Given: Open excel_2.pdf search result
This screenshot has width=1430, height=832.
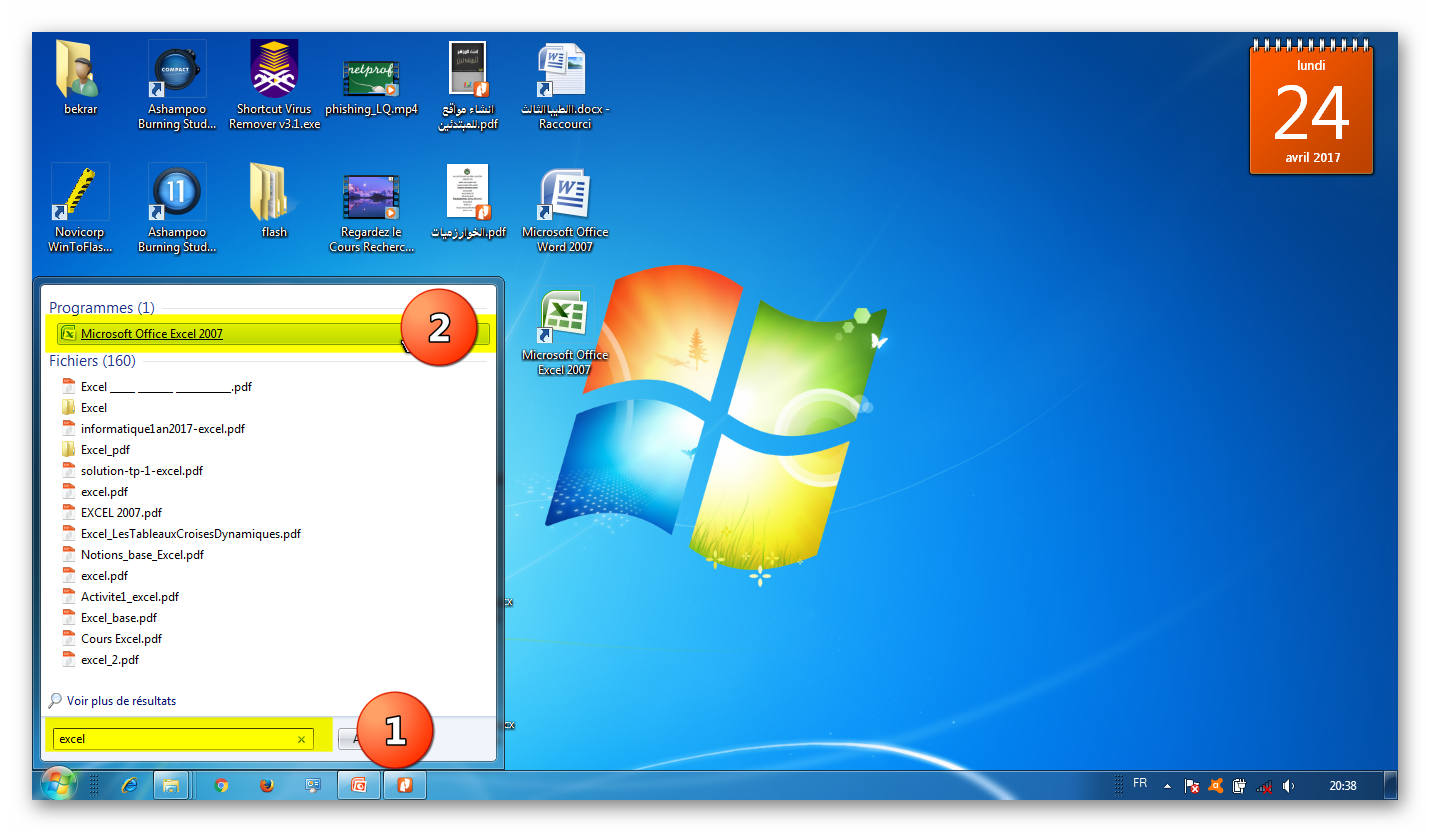Looking at the screenshot, I should point(100,660).
